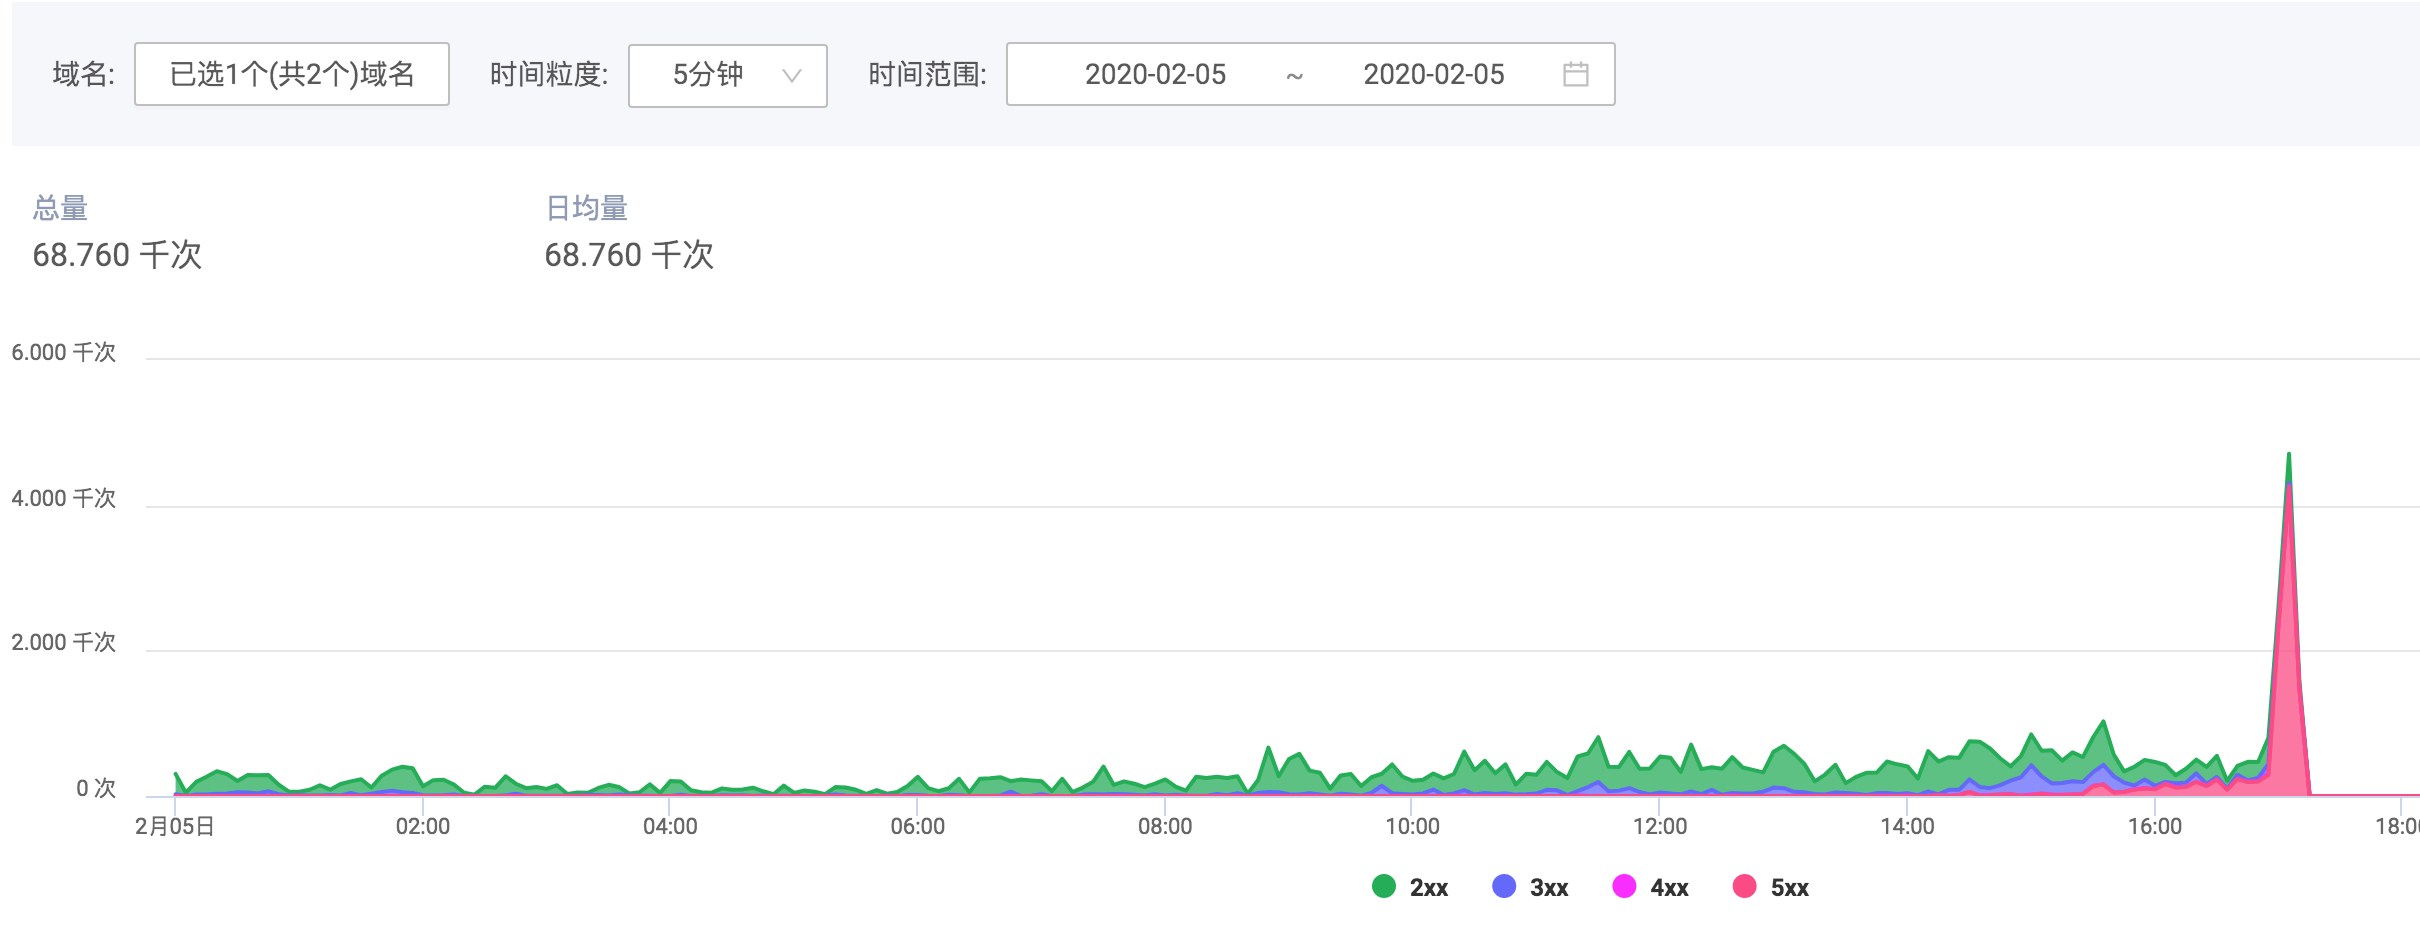Click the daily average 68.760 千次 under 日均量
The height and width of the screenshot is (926, 2420).
point(629,255)
